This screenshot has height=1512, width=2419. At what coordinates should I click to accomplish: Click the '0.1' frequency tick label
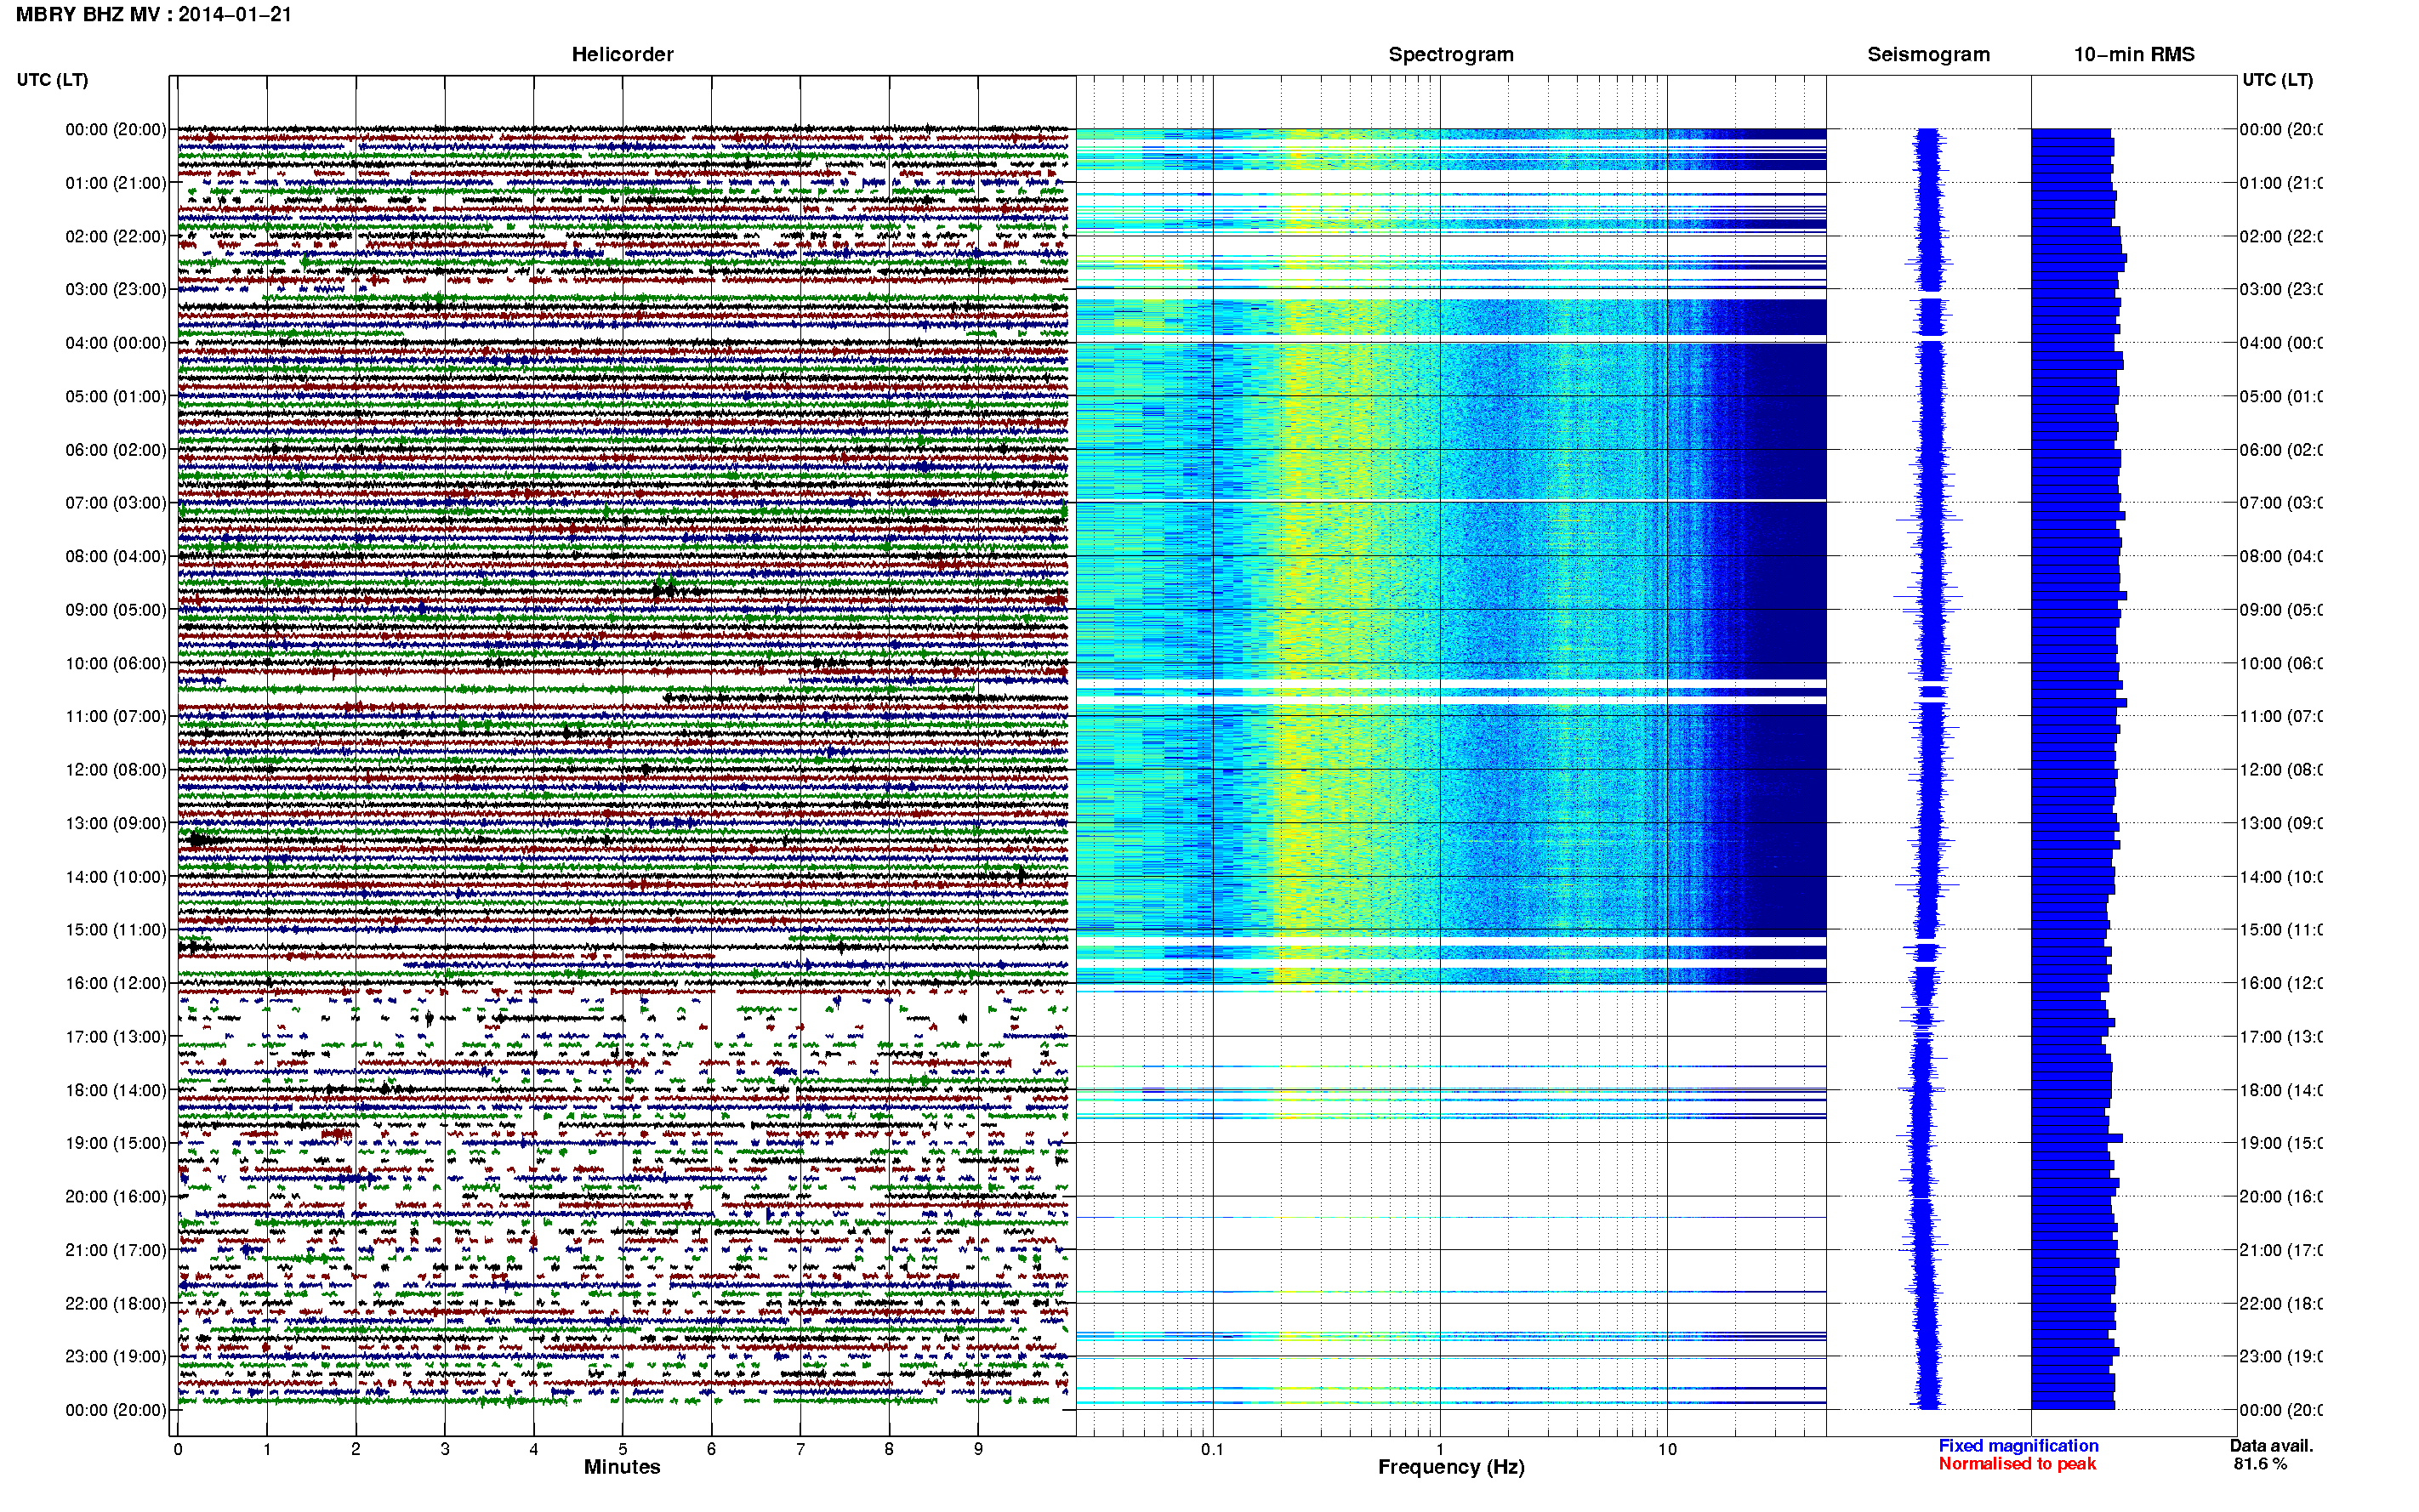pyautogui.click(x=1212, y=1449)
